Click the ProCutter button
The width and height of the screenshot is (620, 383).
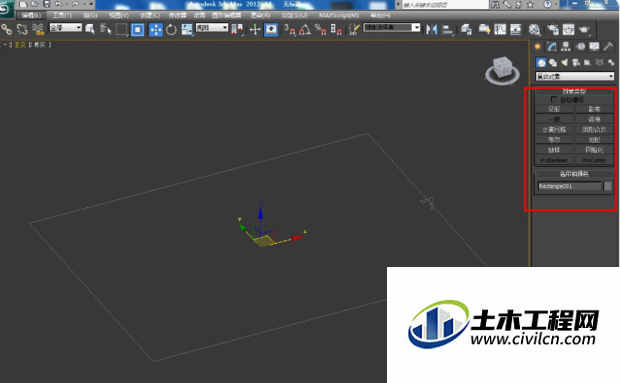594,160
